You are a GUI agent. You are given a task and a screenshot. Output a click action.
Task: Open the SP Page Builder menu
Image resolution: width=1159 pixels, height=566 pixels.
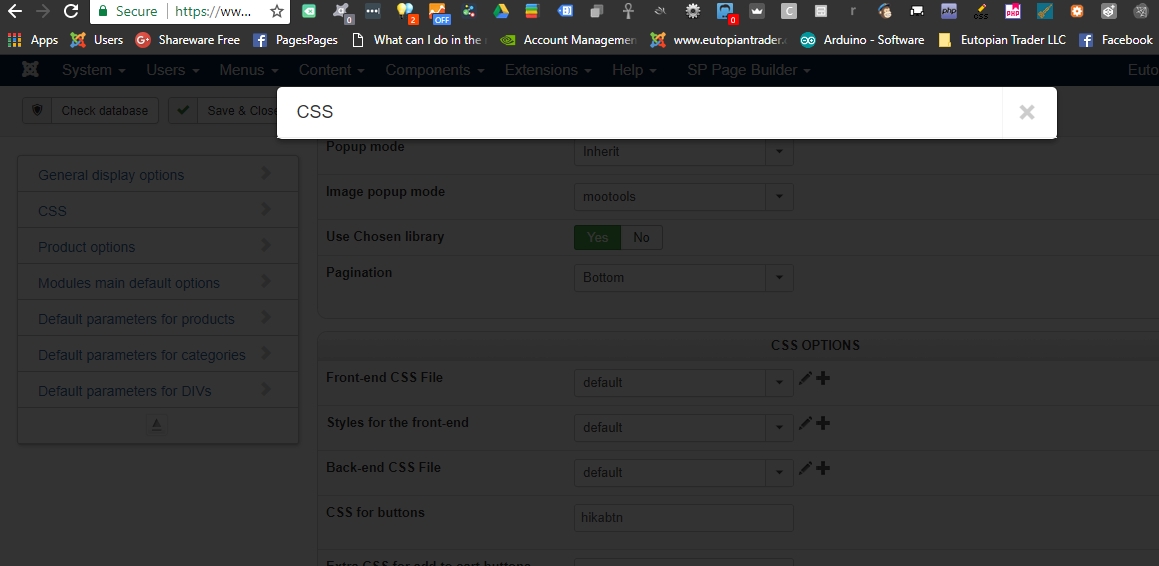click(x=749, y=69)
